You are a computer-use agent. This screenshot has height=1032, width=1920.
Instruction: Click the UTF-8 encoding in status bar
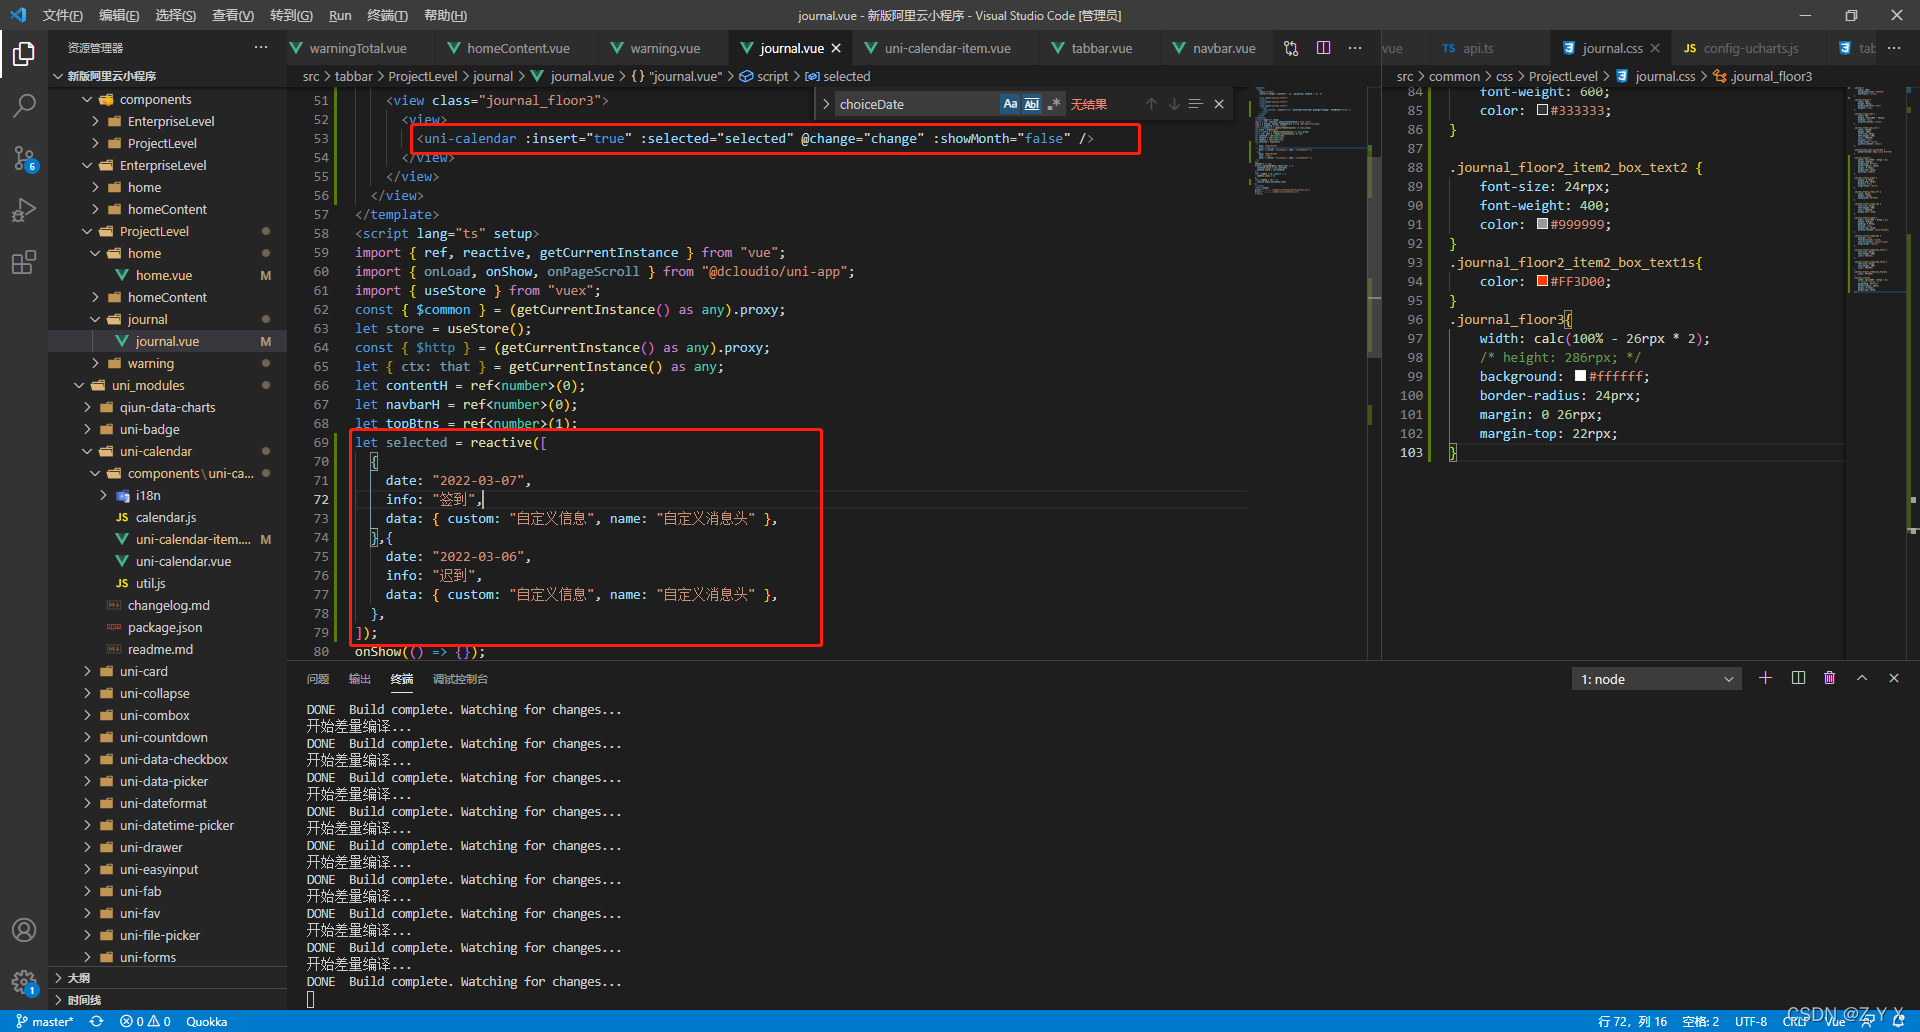tap(1751, 1021)
